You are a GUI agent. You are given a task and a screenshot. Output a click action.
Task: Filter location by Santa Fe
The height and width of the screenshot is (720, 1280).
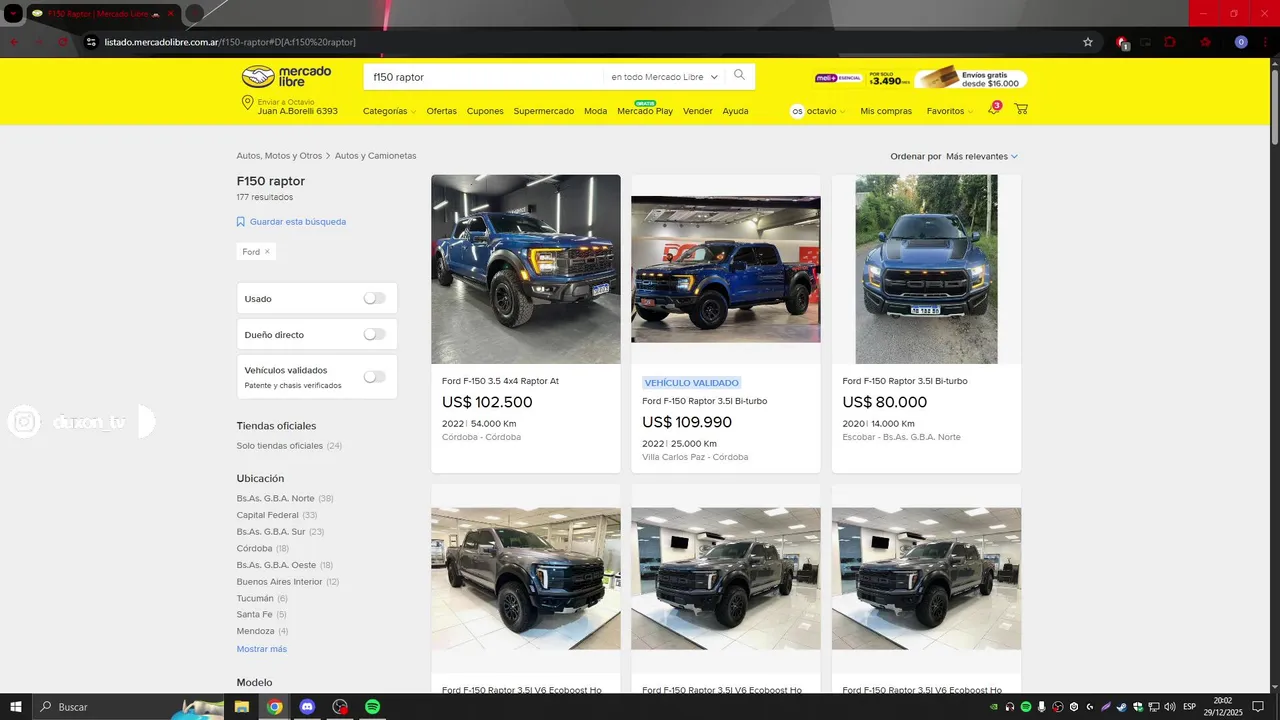click(x=255, y=614)
